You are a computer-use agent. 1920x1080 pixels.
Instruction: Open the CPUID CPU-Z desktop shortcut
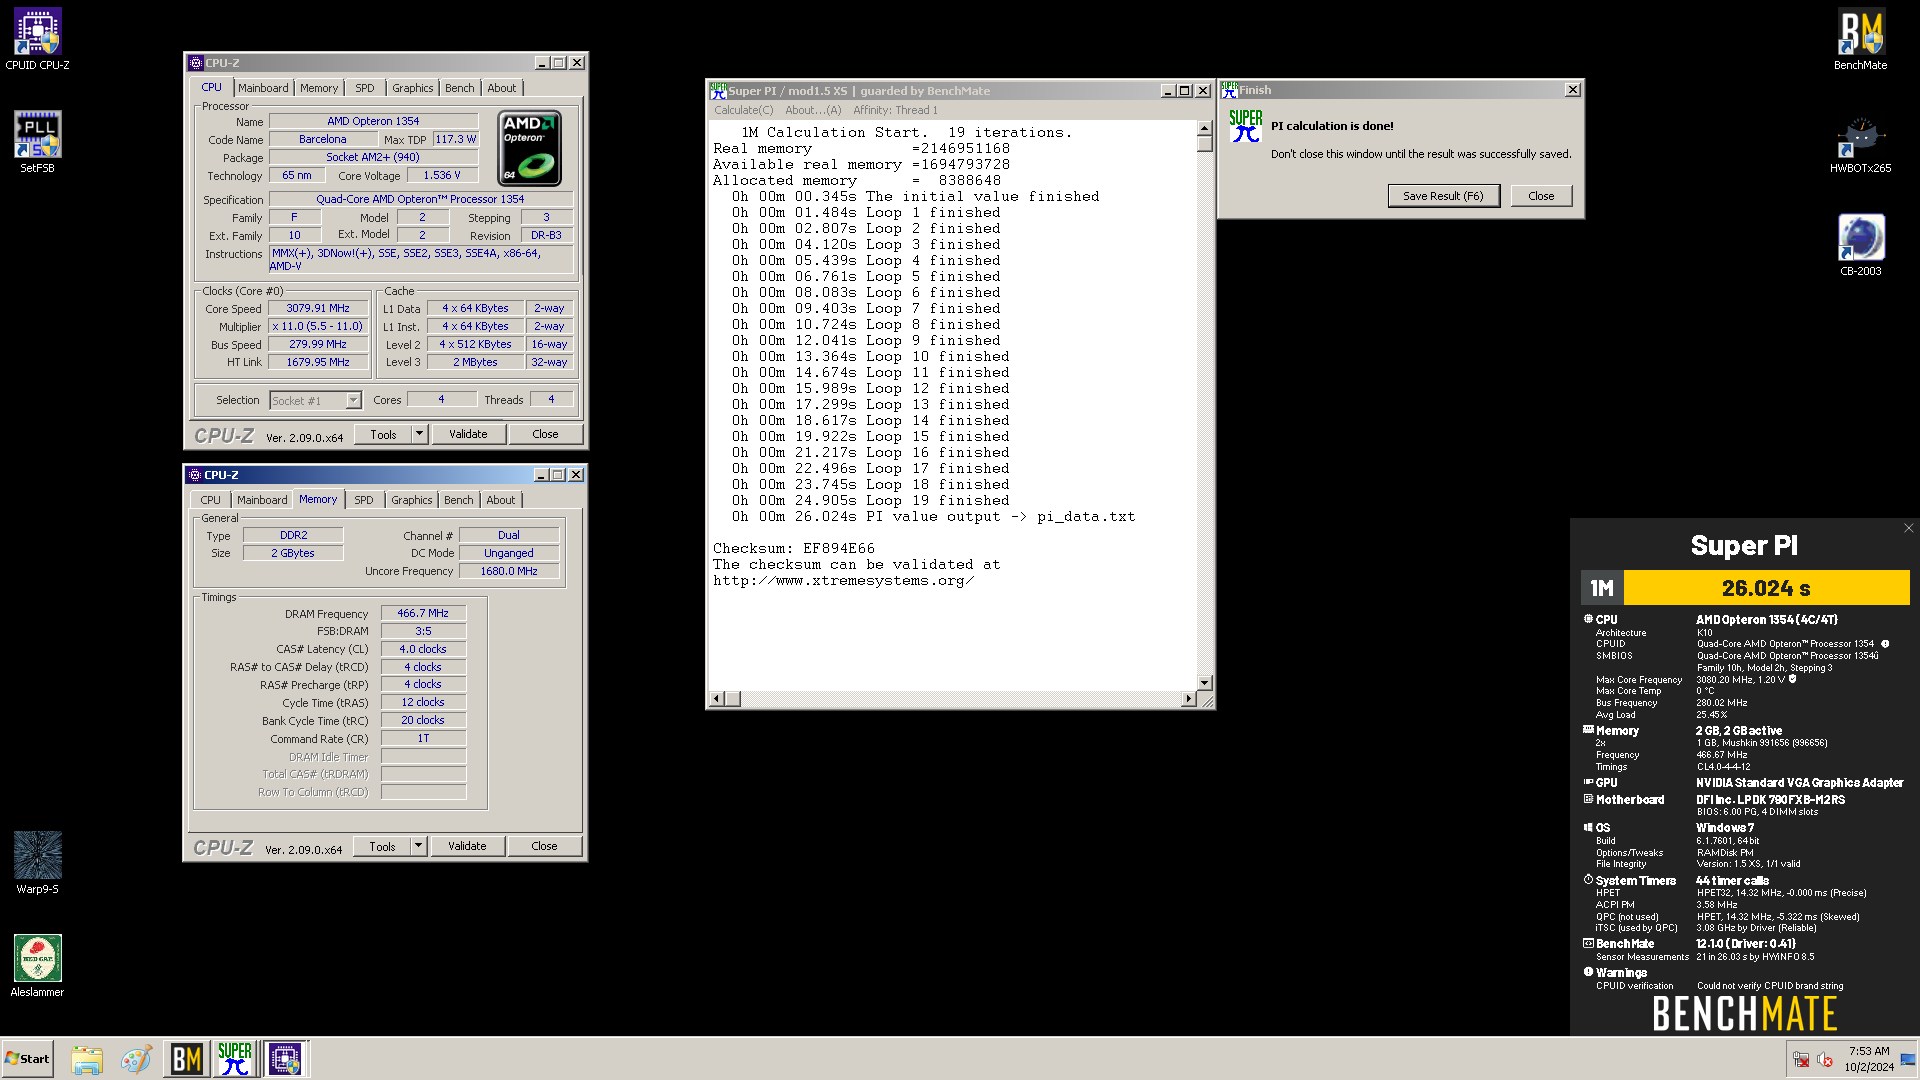(x=37, y=40)
